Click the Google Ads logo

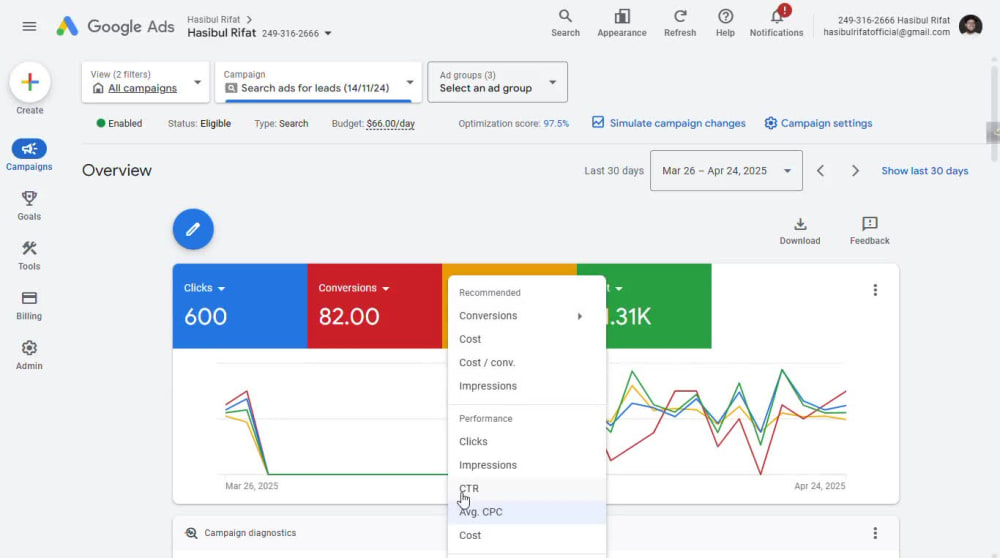115,26
